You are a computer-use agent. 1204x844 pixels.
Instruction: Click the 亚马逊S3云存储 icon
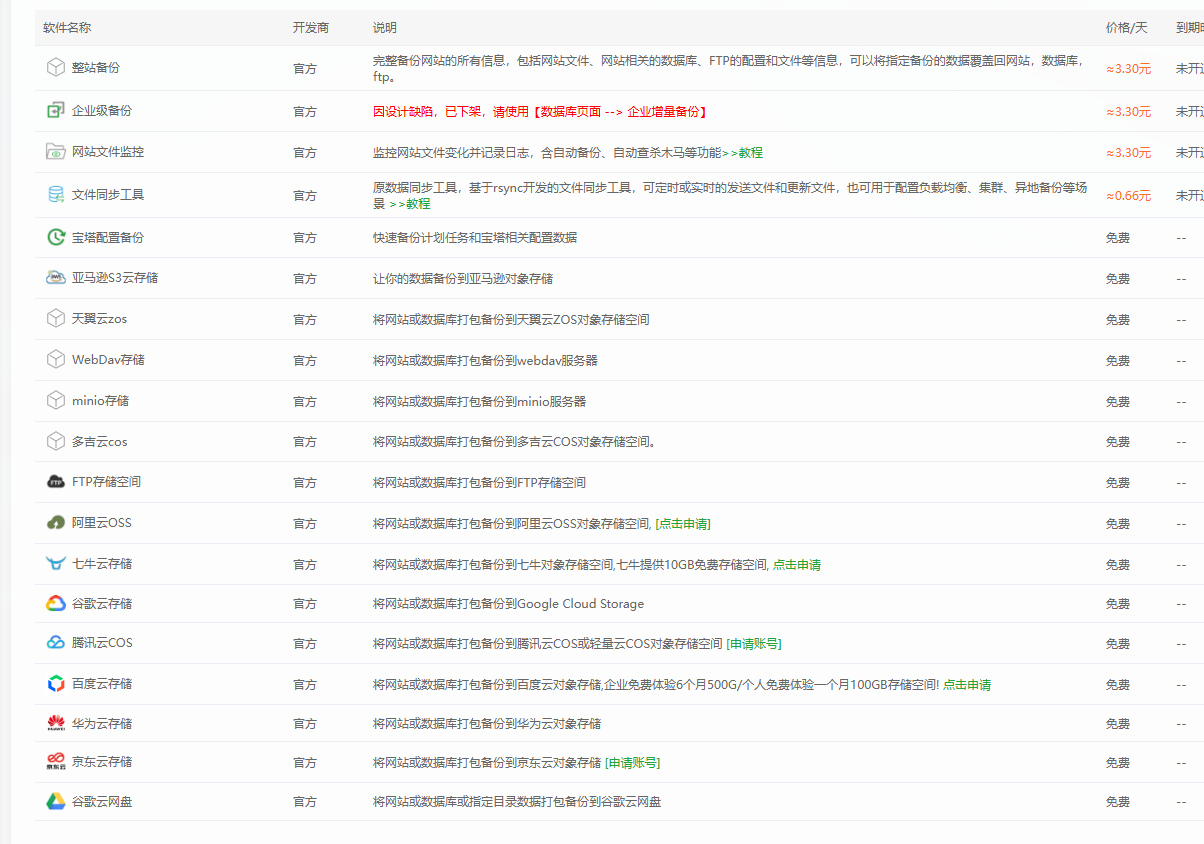point(56,277)
